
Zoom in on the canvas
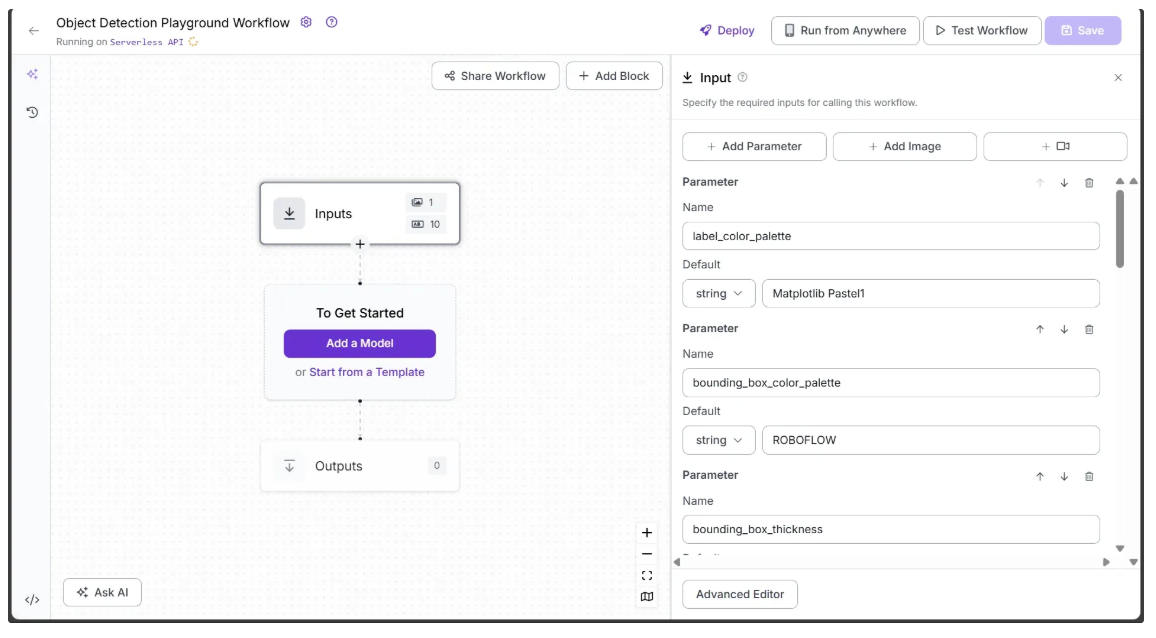click(x=647, y=533)
